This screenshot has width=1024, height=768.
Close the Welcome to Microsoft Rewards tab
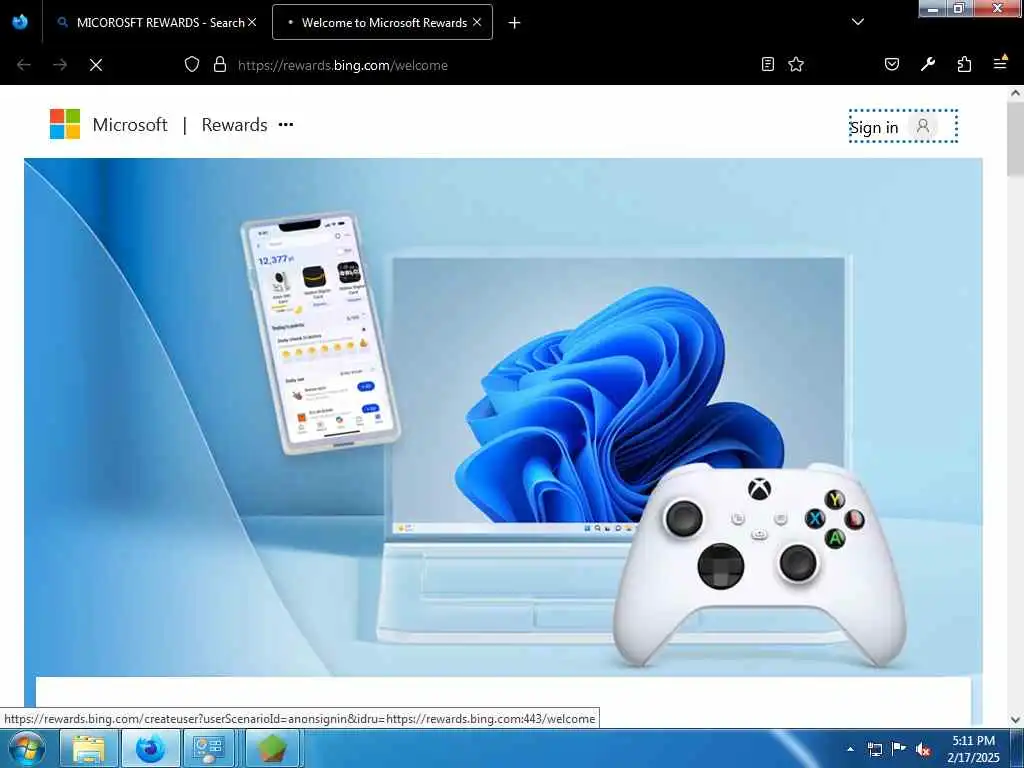[477, 22]
